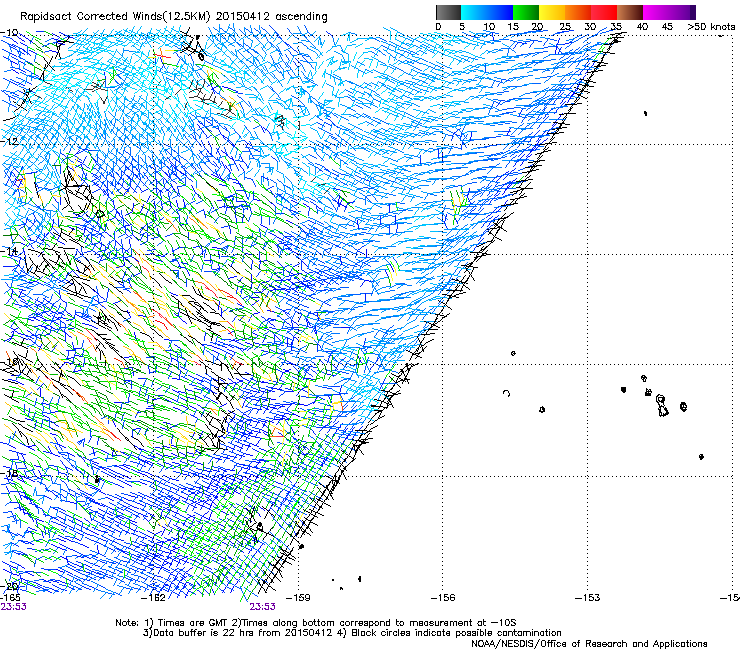Image resolution: width=740 pixels, height=650 pixels.
Task: Pick the brown 35–40 knots legend segment
Action: pyautogui.click(x=630, y=12)
